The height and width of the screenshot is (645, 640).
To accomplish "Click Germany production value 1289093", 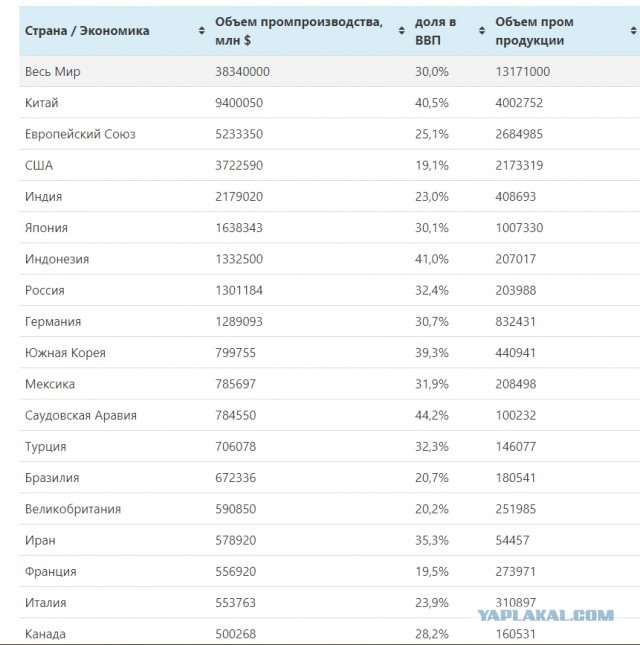I will pyautogui.click(x=239, y=322).
